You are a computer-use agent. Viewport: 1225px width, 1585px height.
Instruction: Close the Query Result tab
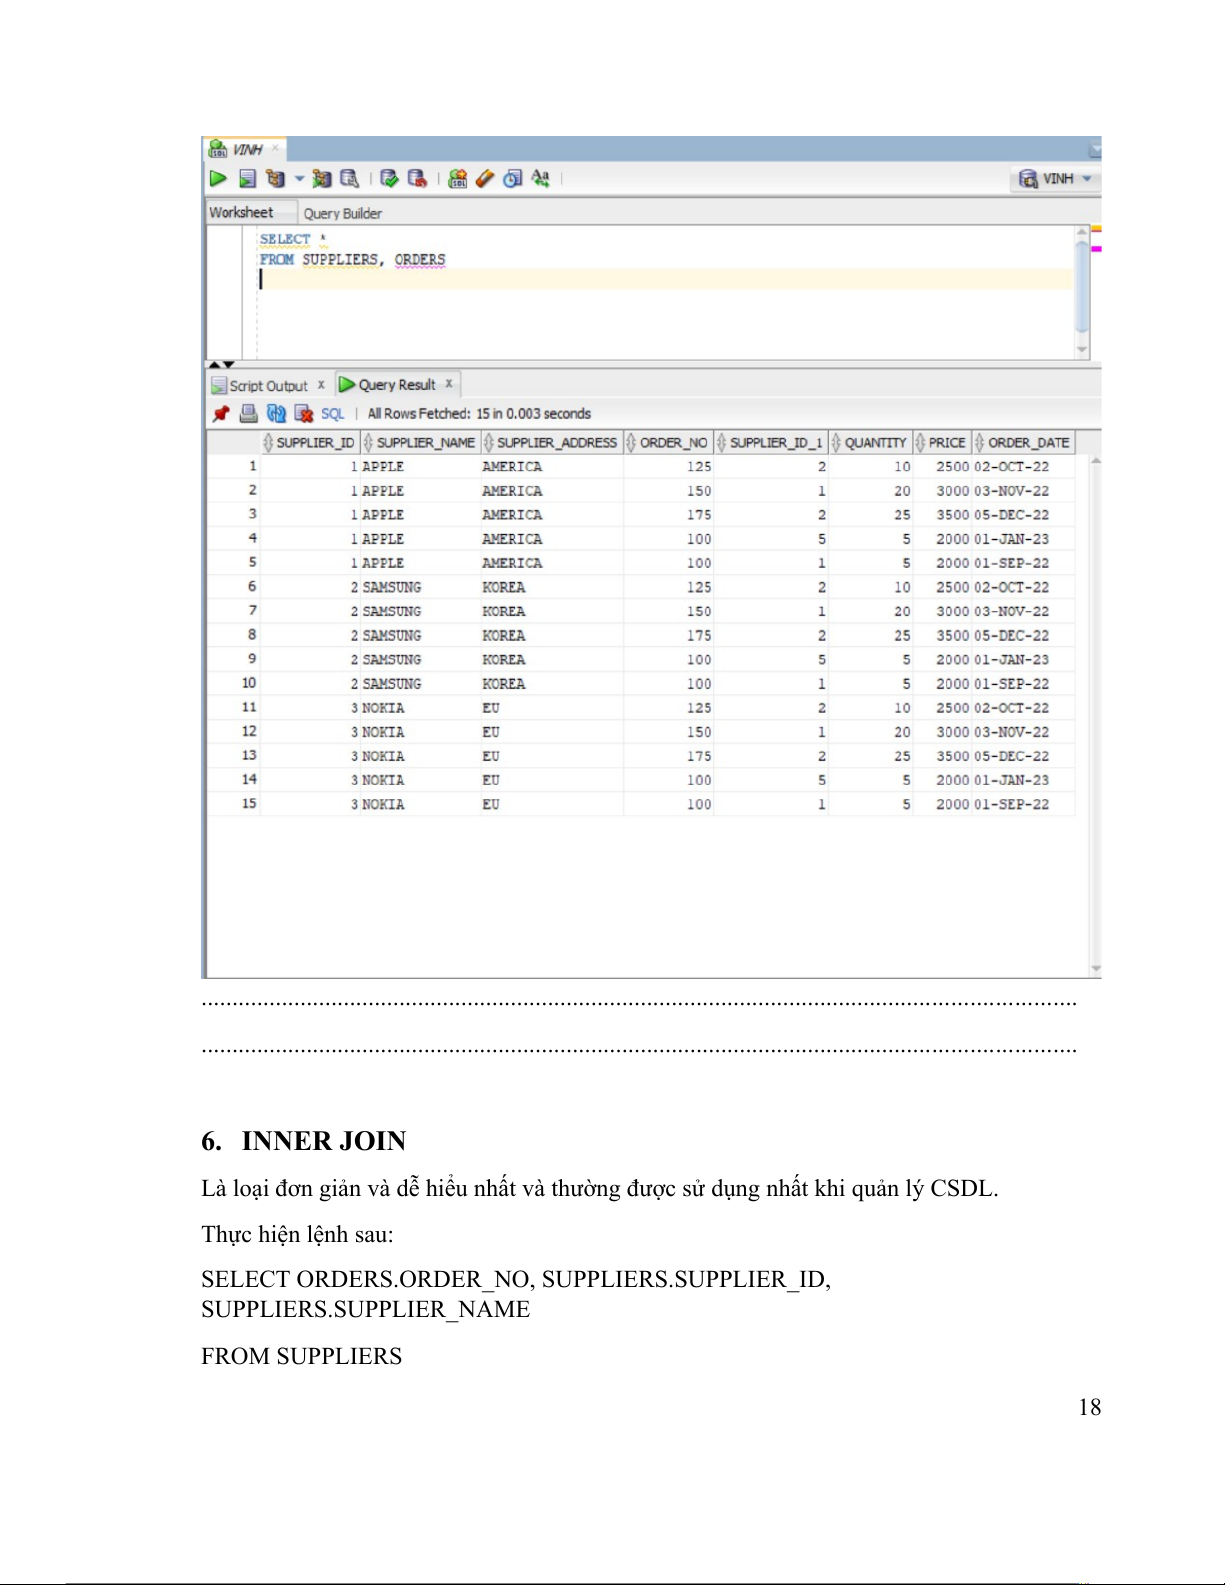click(x=449, y=384)
